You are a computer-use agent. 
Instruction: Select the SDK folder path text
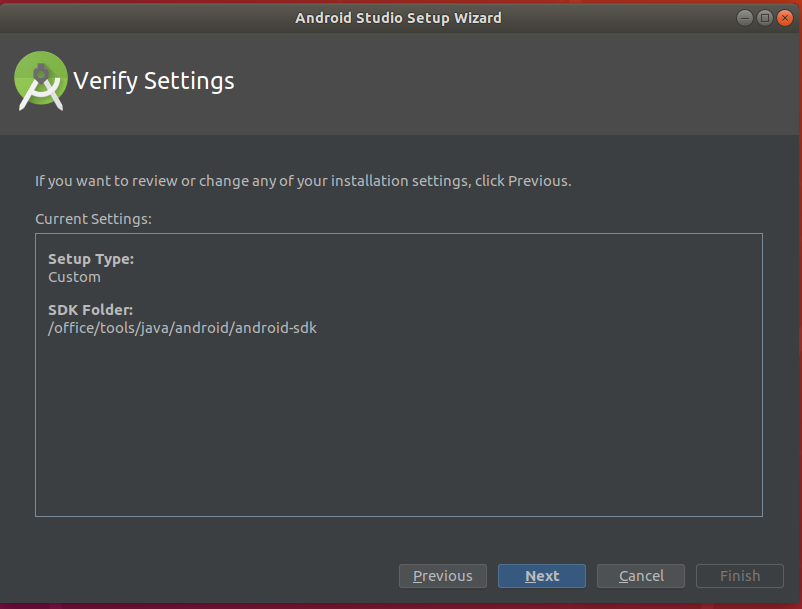tap(182, 328)
